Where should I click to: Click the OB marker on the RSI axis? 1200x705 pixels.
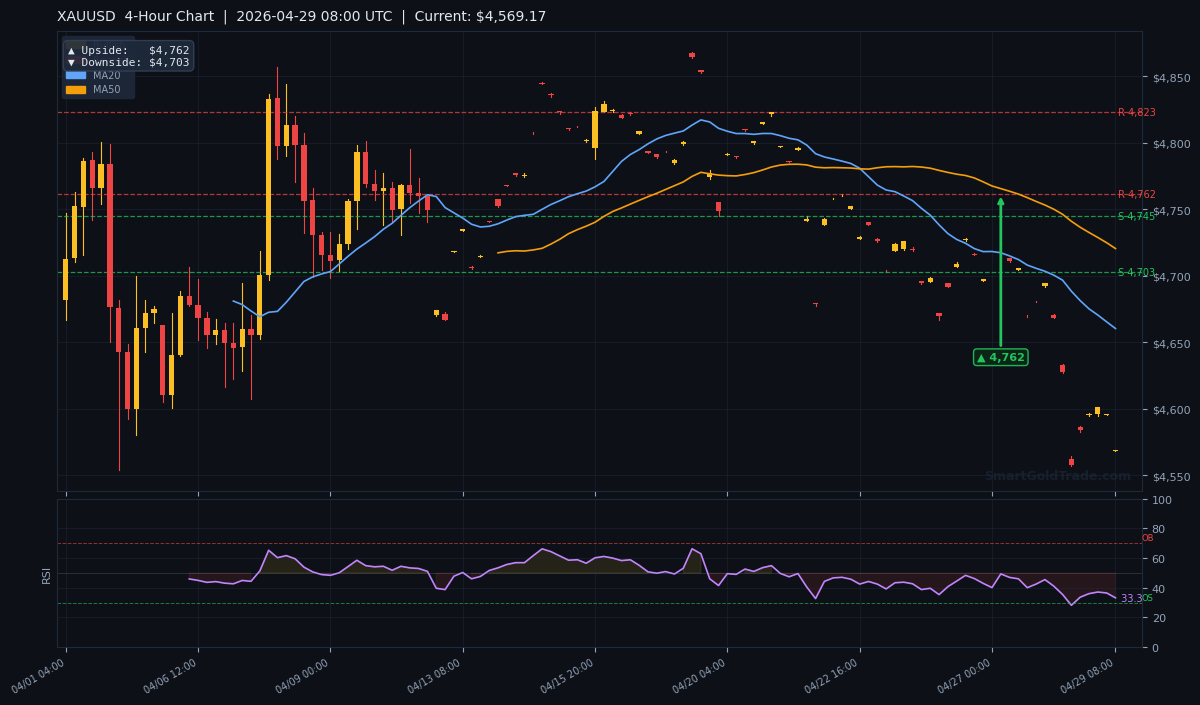[x=1147, y=537]
